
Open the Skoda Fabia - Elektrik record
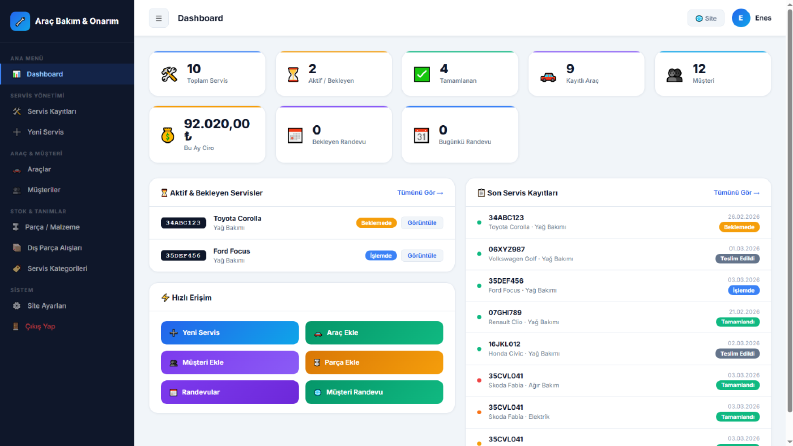[x=618, y=412]
